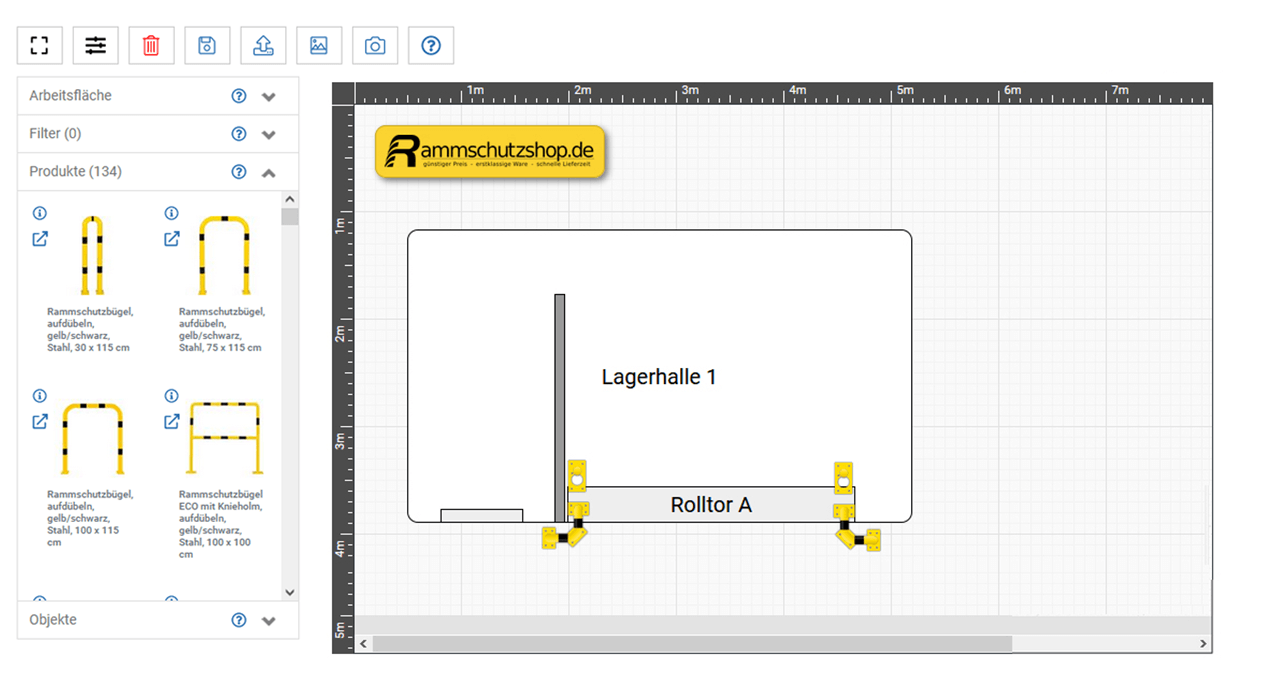The height and width of the screenshot is (678, 1282).
Task: Show info for Rammschutzbügel 75 x 115 cm
Action: 172,214
